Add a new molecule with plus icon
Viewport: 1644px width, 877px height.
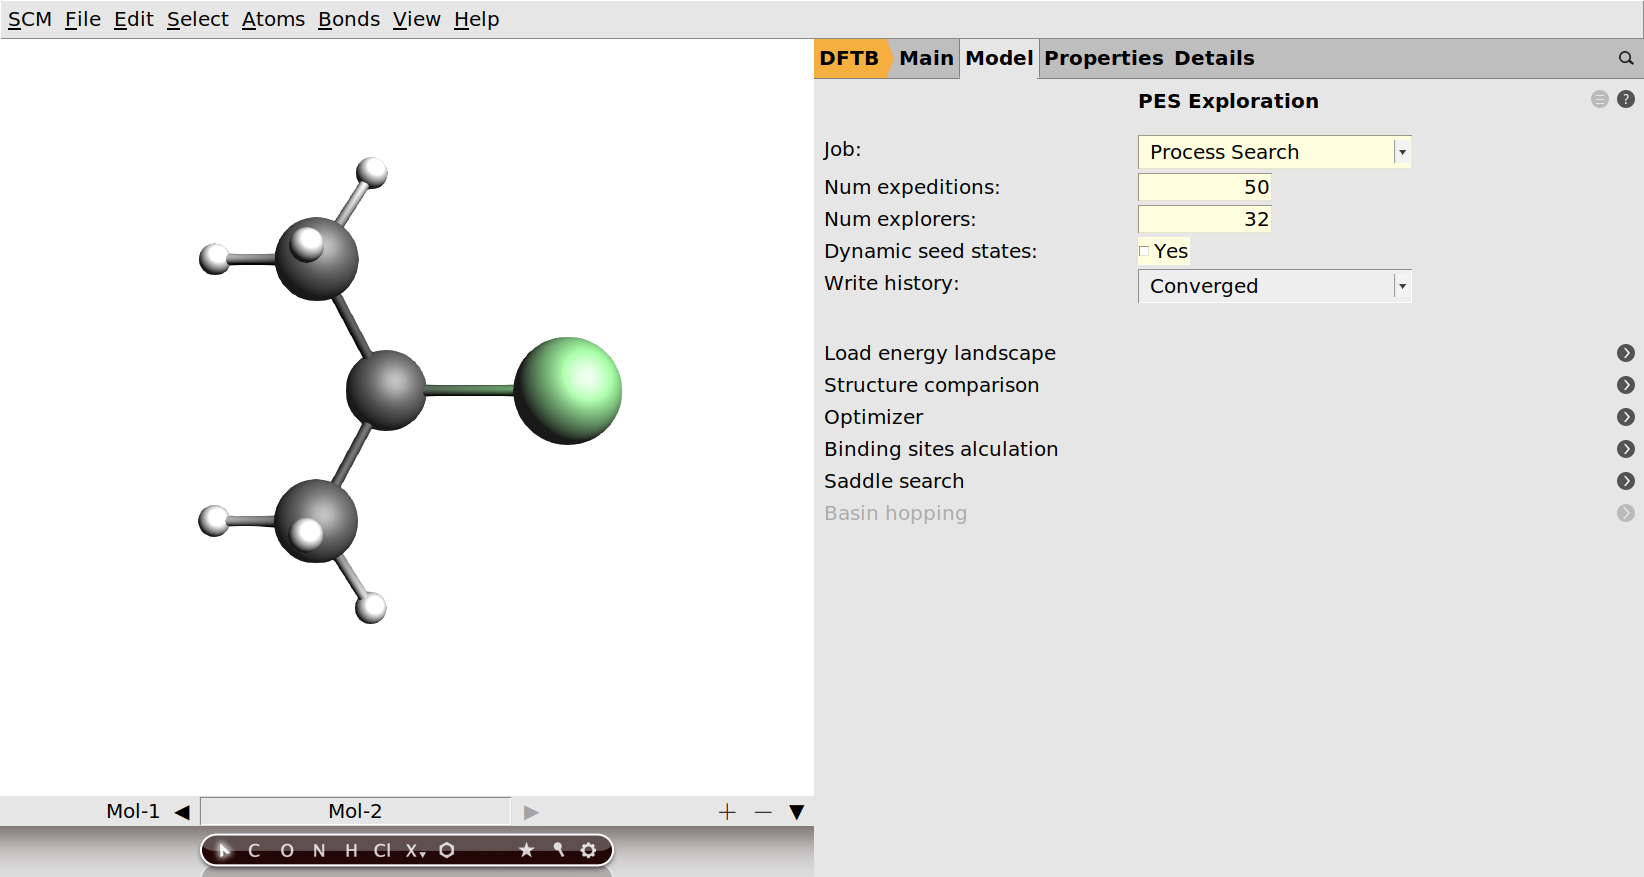click(727, 812)
